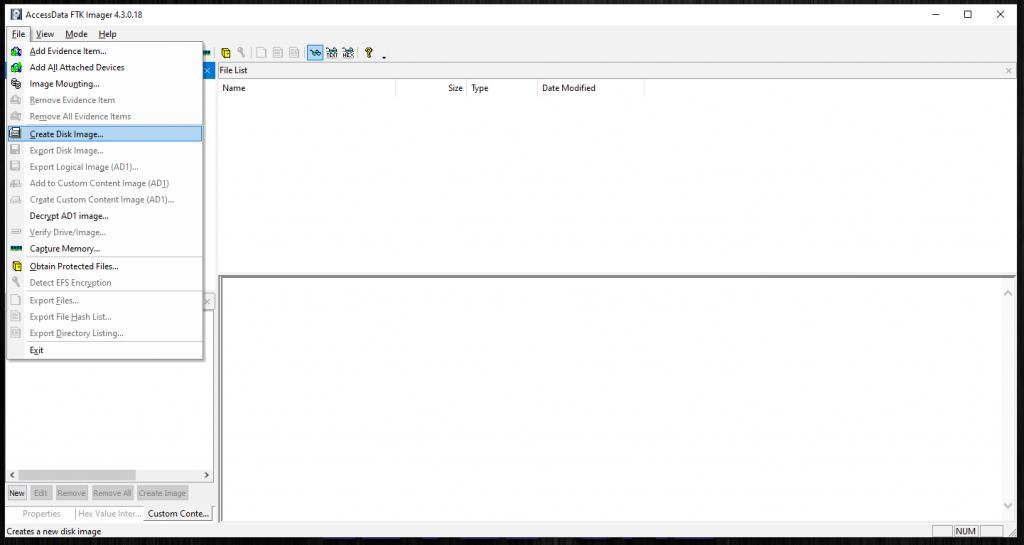
Task: Click Remove All Evidence Items entry
Action: (x=104, y=116)
